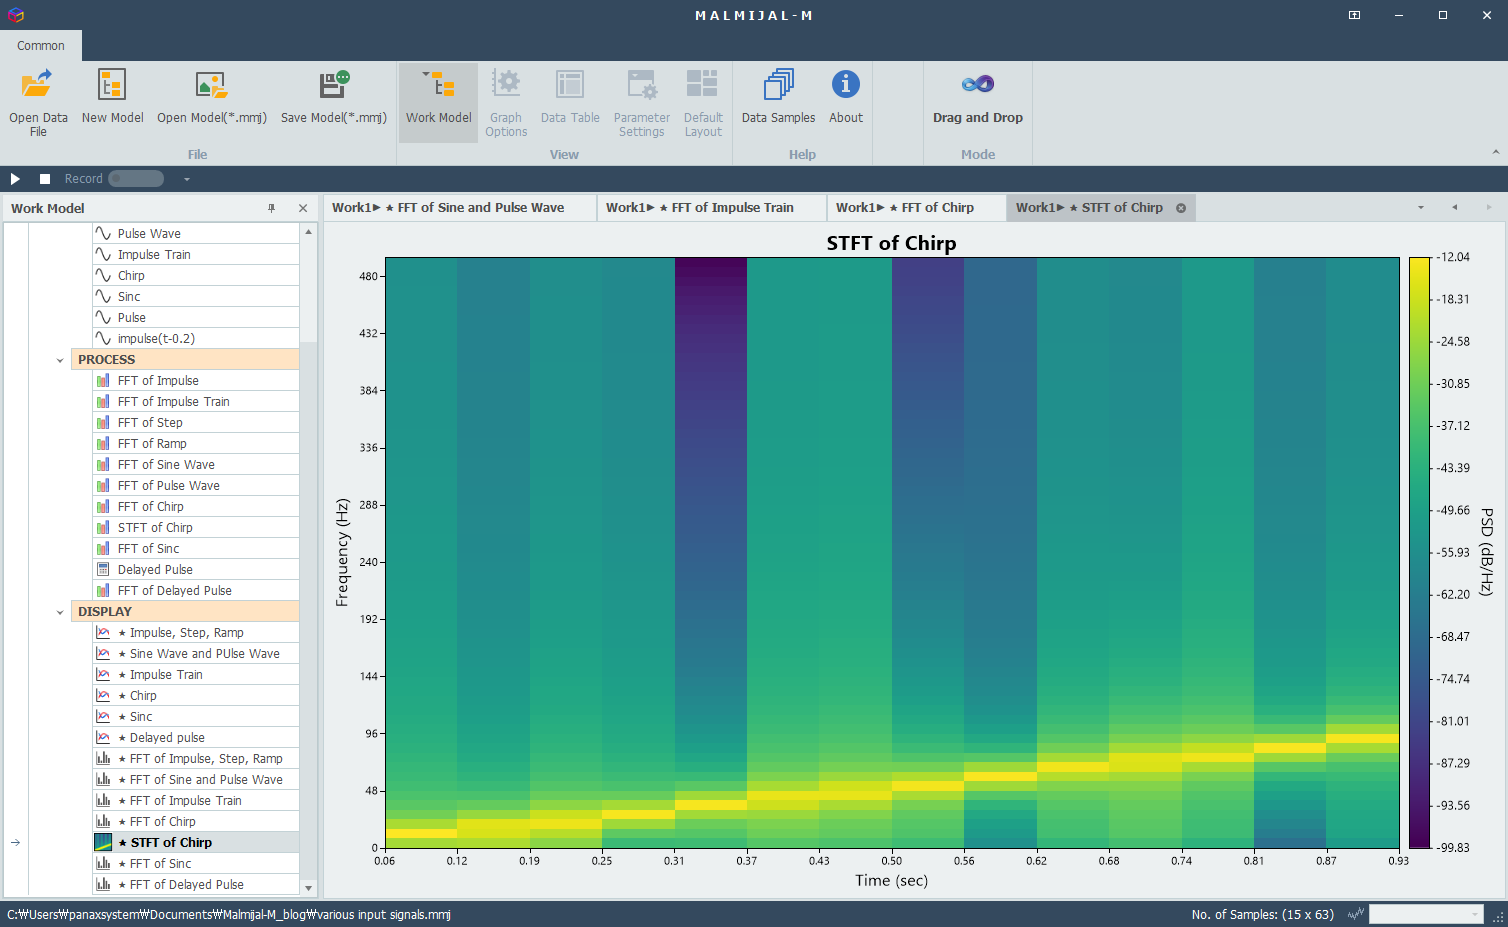
Task: Open ★ FFT of Delayed Pulse display
Action: click(196, 885)
